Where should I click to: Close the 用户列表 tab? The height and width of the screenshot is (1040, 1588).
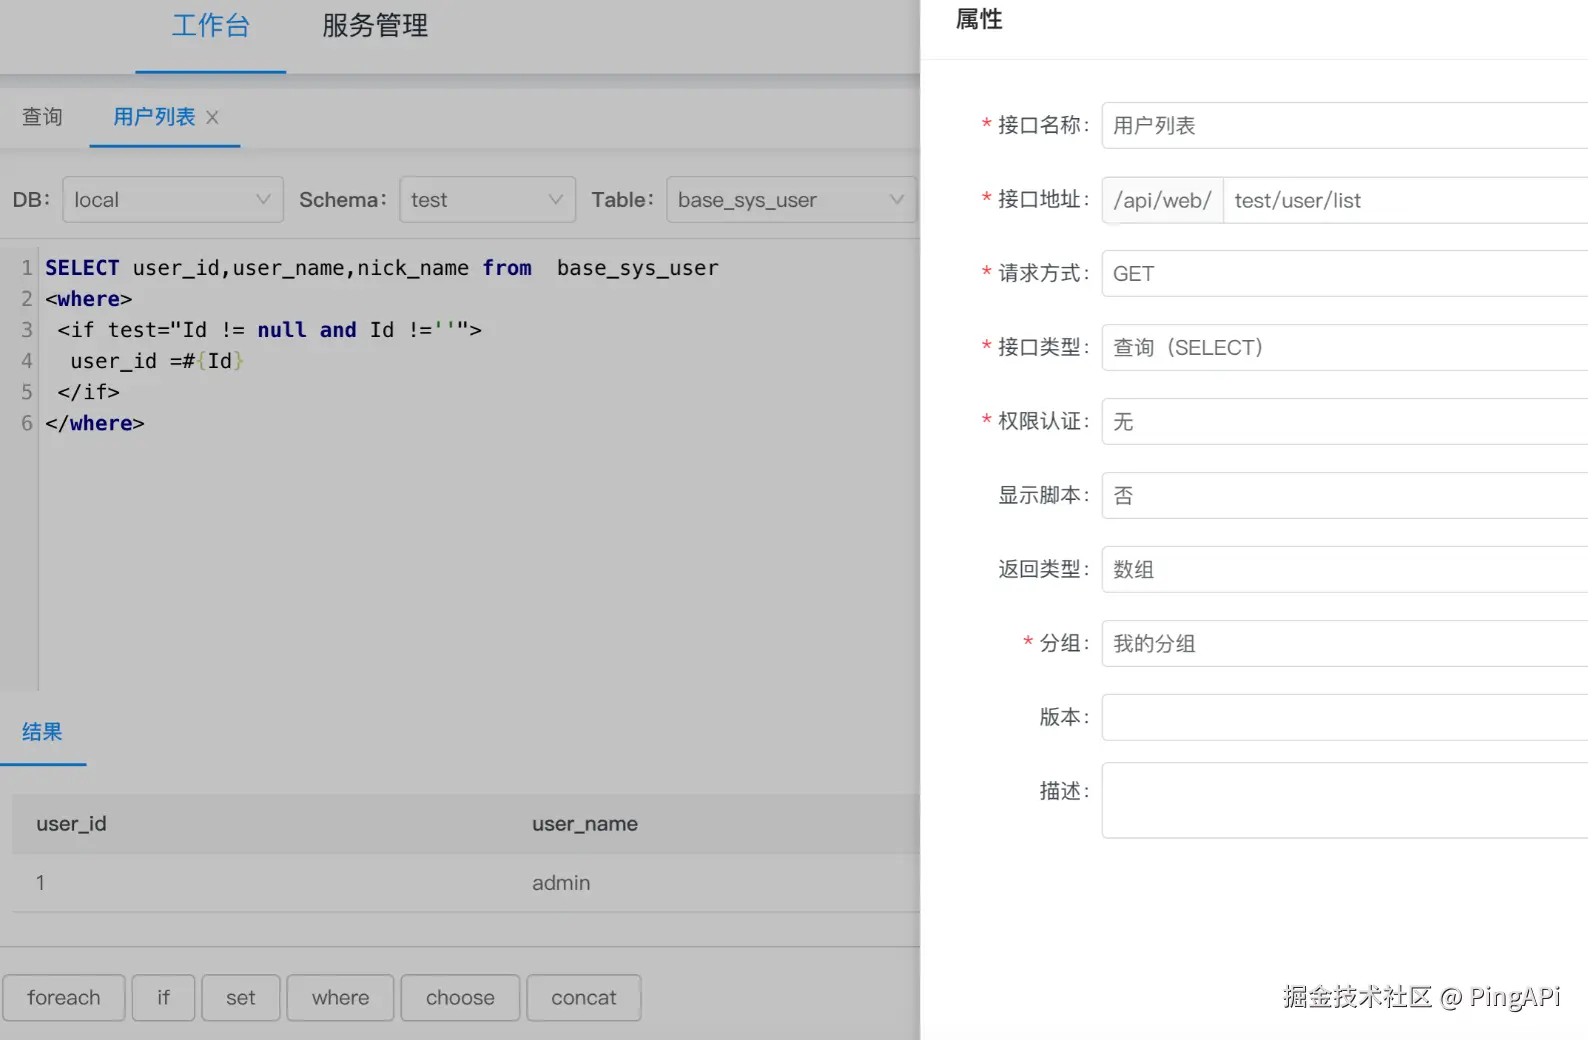click(212, 118)
